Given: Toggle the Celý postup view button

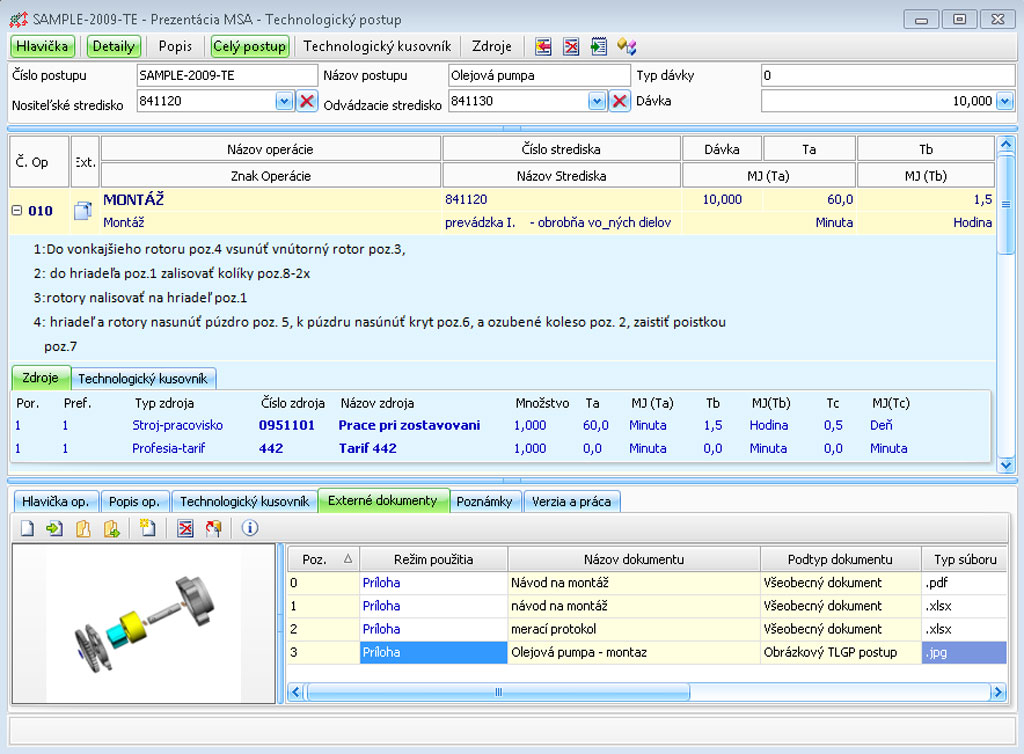Looking at the screenshot, I should pyautogui.click(x=249, y=46).
